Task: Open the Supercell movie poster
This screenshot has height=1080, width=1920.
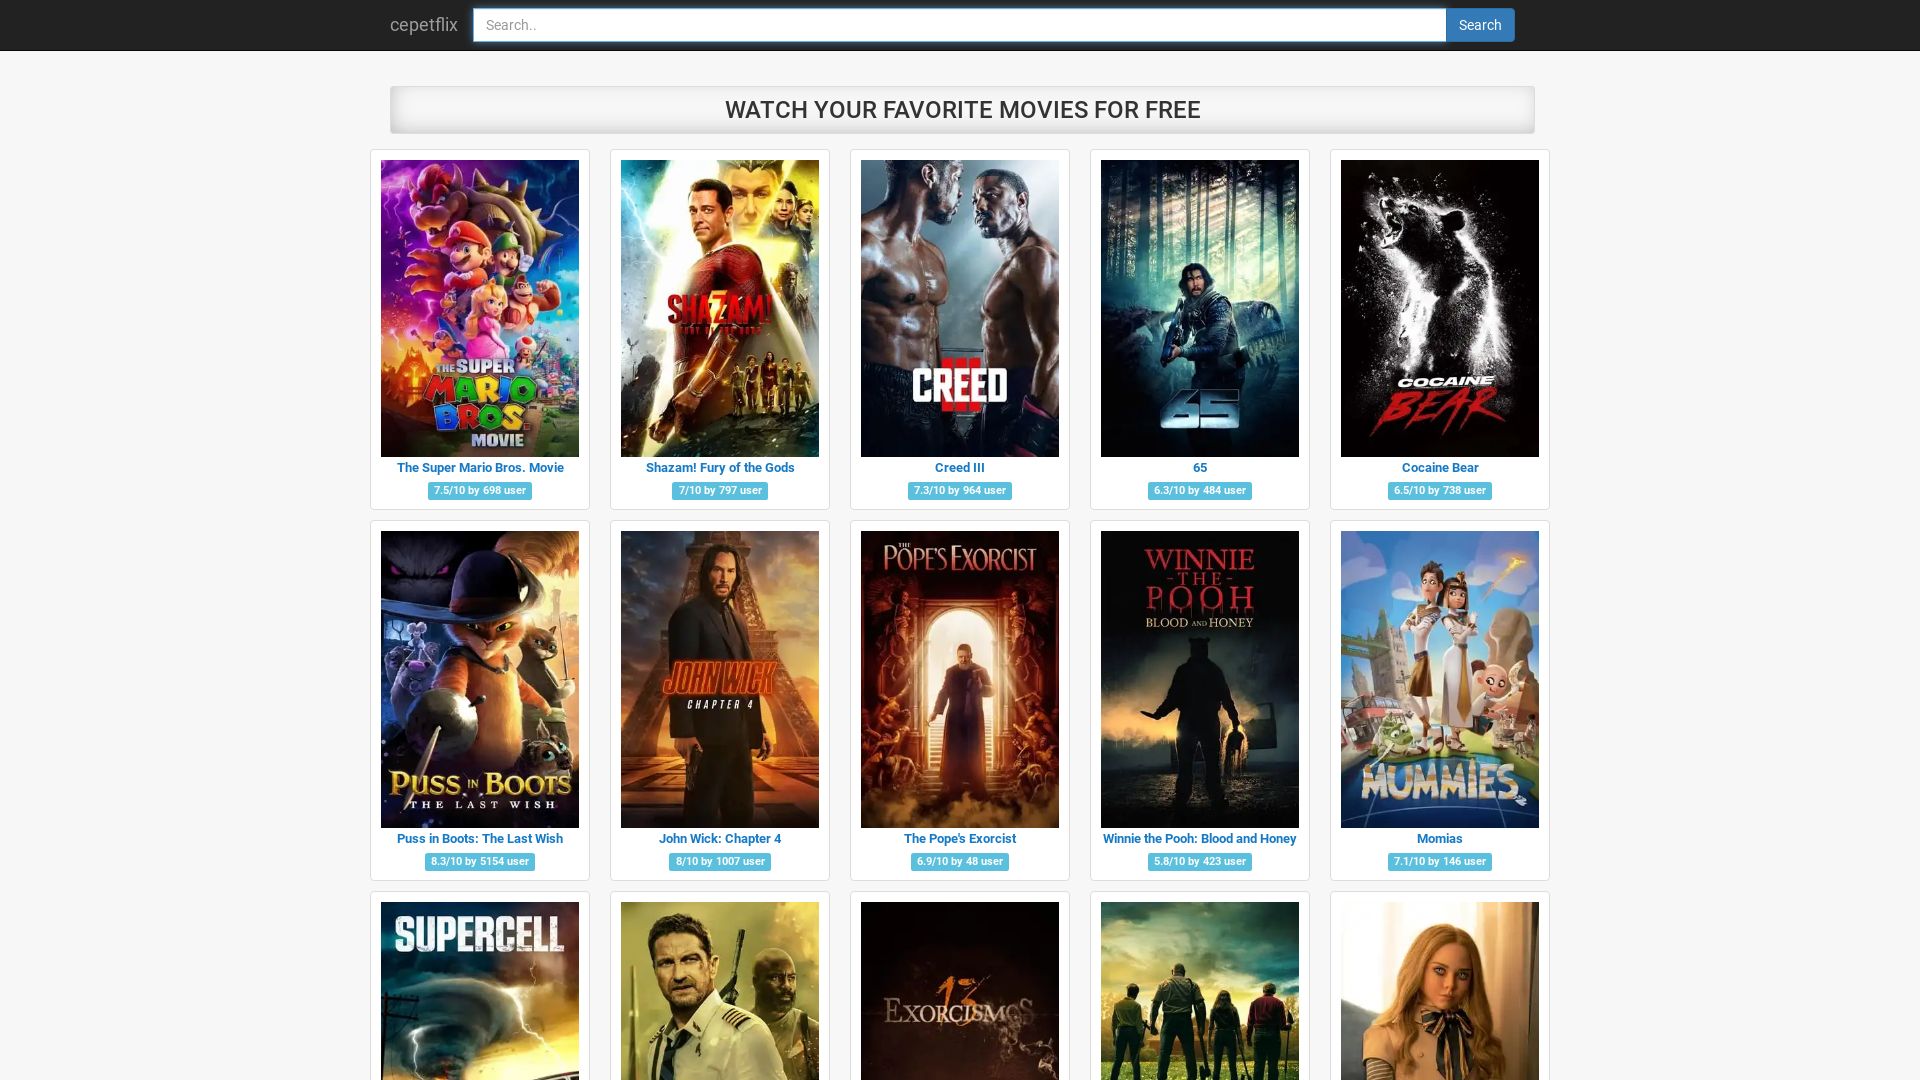Action: pos(480,991)
